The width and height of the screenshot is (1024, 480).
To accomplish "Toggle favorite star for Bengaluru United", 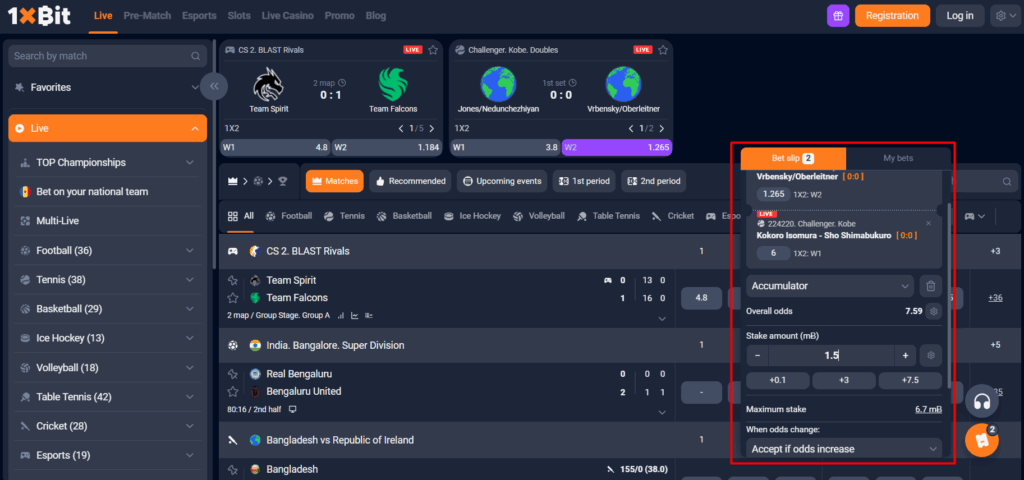I will click(232, 392).
